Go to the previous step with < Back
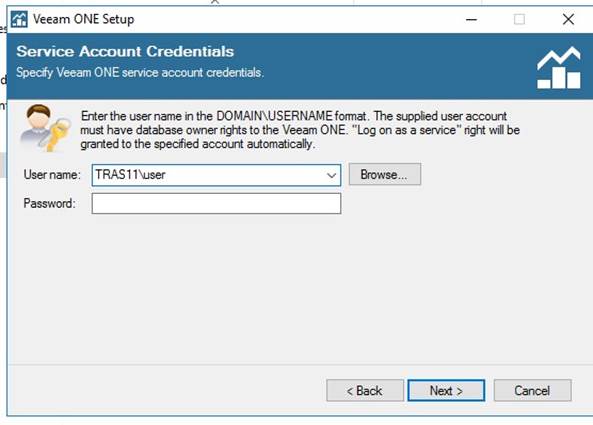Viewport: 593px width, 425px height. point(365,391)
